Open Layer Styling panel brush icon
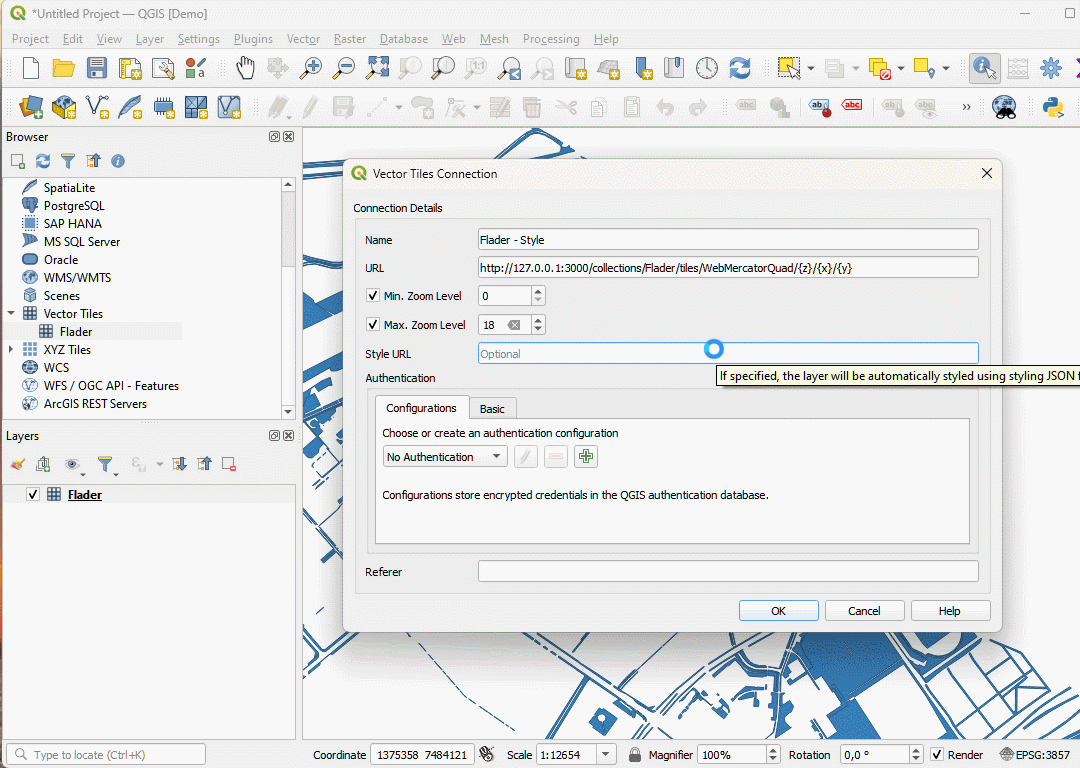Image resolution: width=1080 pixels, height=768 pixels. click(18, 464)
